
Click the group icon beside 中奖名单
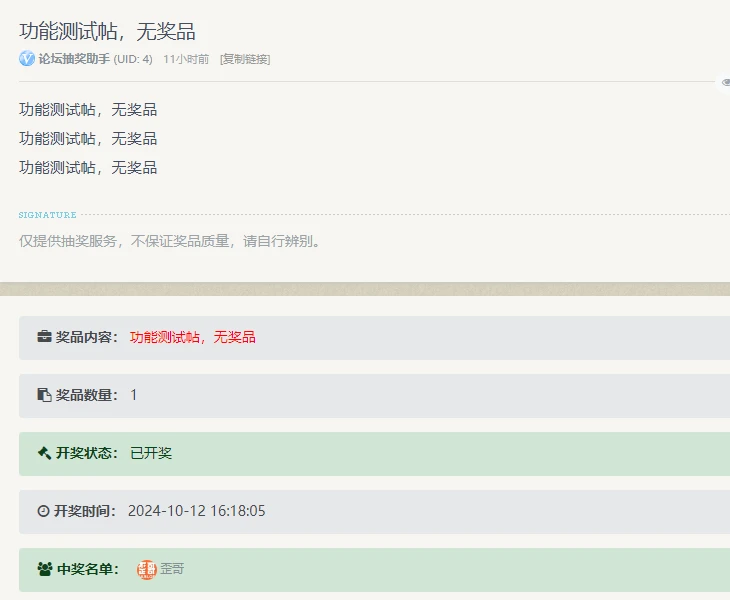tap(45, 569)
